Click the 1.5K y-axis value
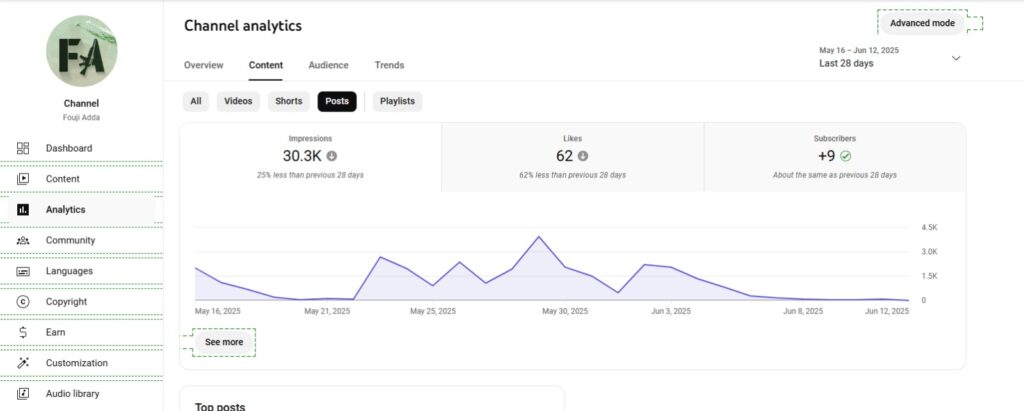Screen dimensions: 1024x411 point(929,276)
